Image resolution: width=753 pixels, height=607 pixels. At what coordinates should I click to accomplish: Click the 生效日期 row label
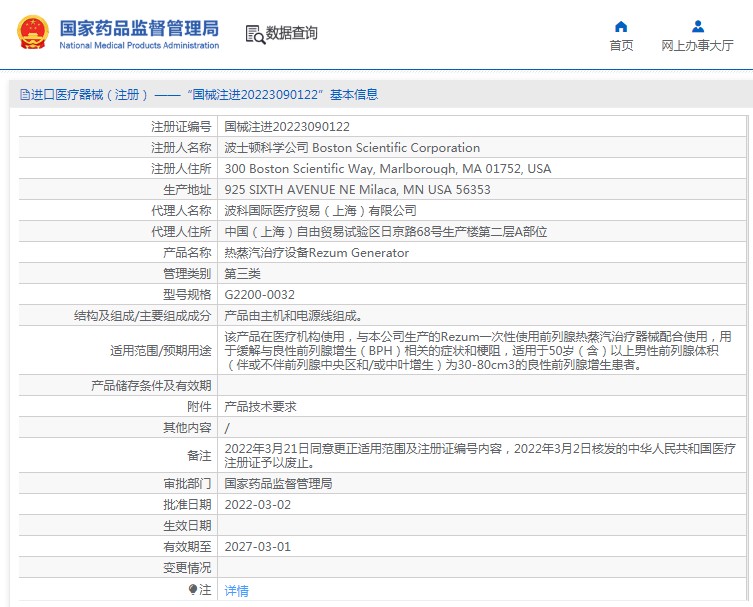187,526
